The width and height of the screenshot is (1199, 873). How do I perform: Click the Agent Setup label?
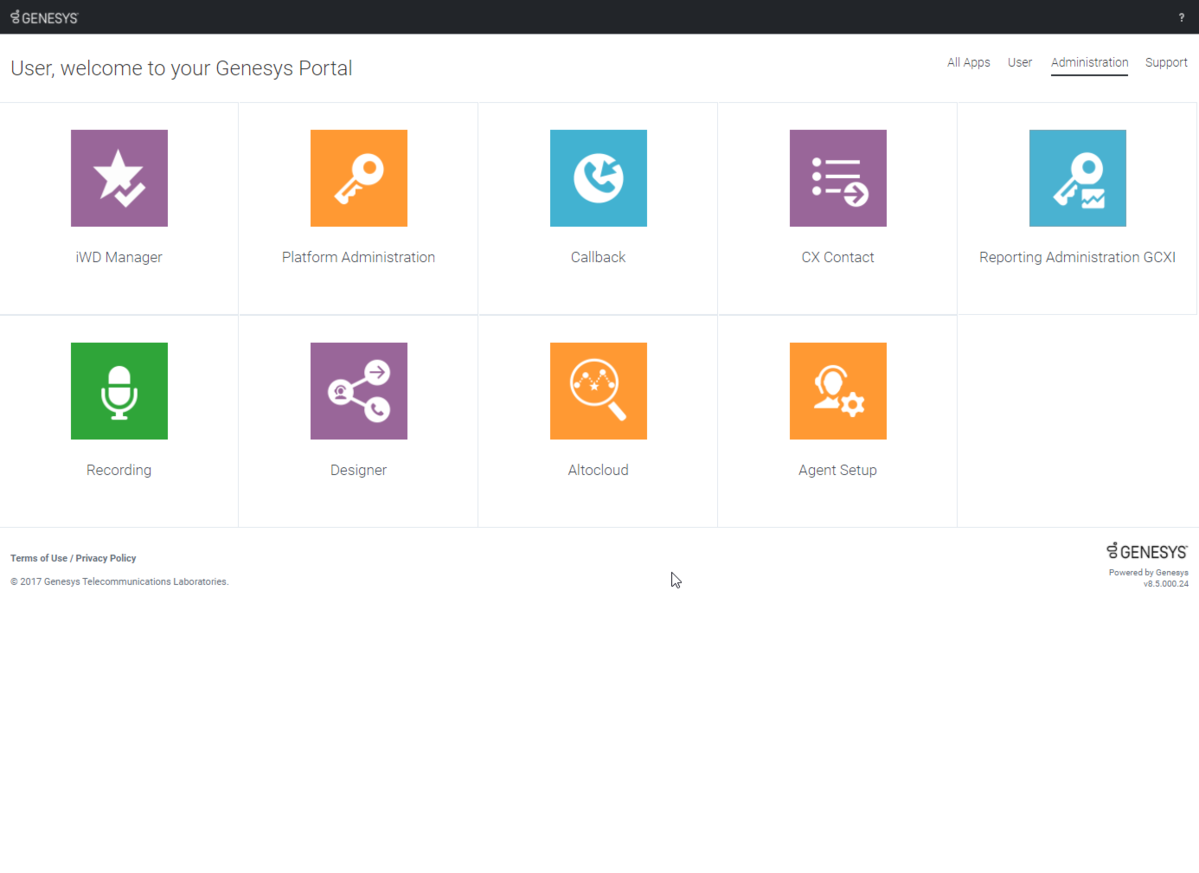(x=838, y=470)
